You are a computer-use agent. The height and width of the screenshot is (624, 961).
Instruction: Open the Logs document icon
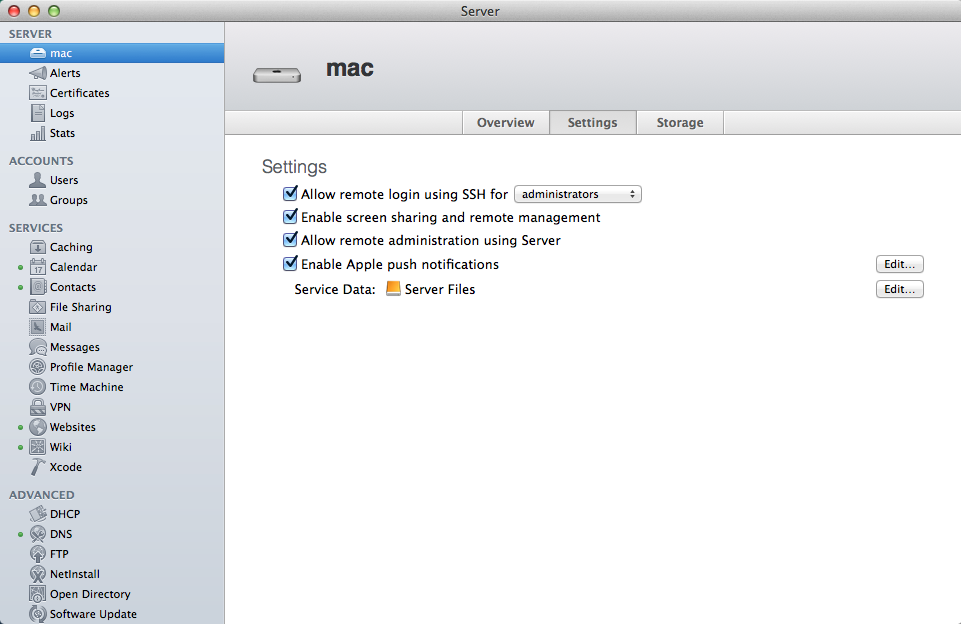click(38, 113)
